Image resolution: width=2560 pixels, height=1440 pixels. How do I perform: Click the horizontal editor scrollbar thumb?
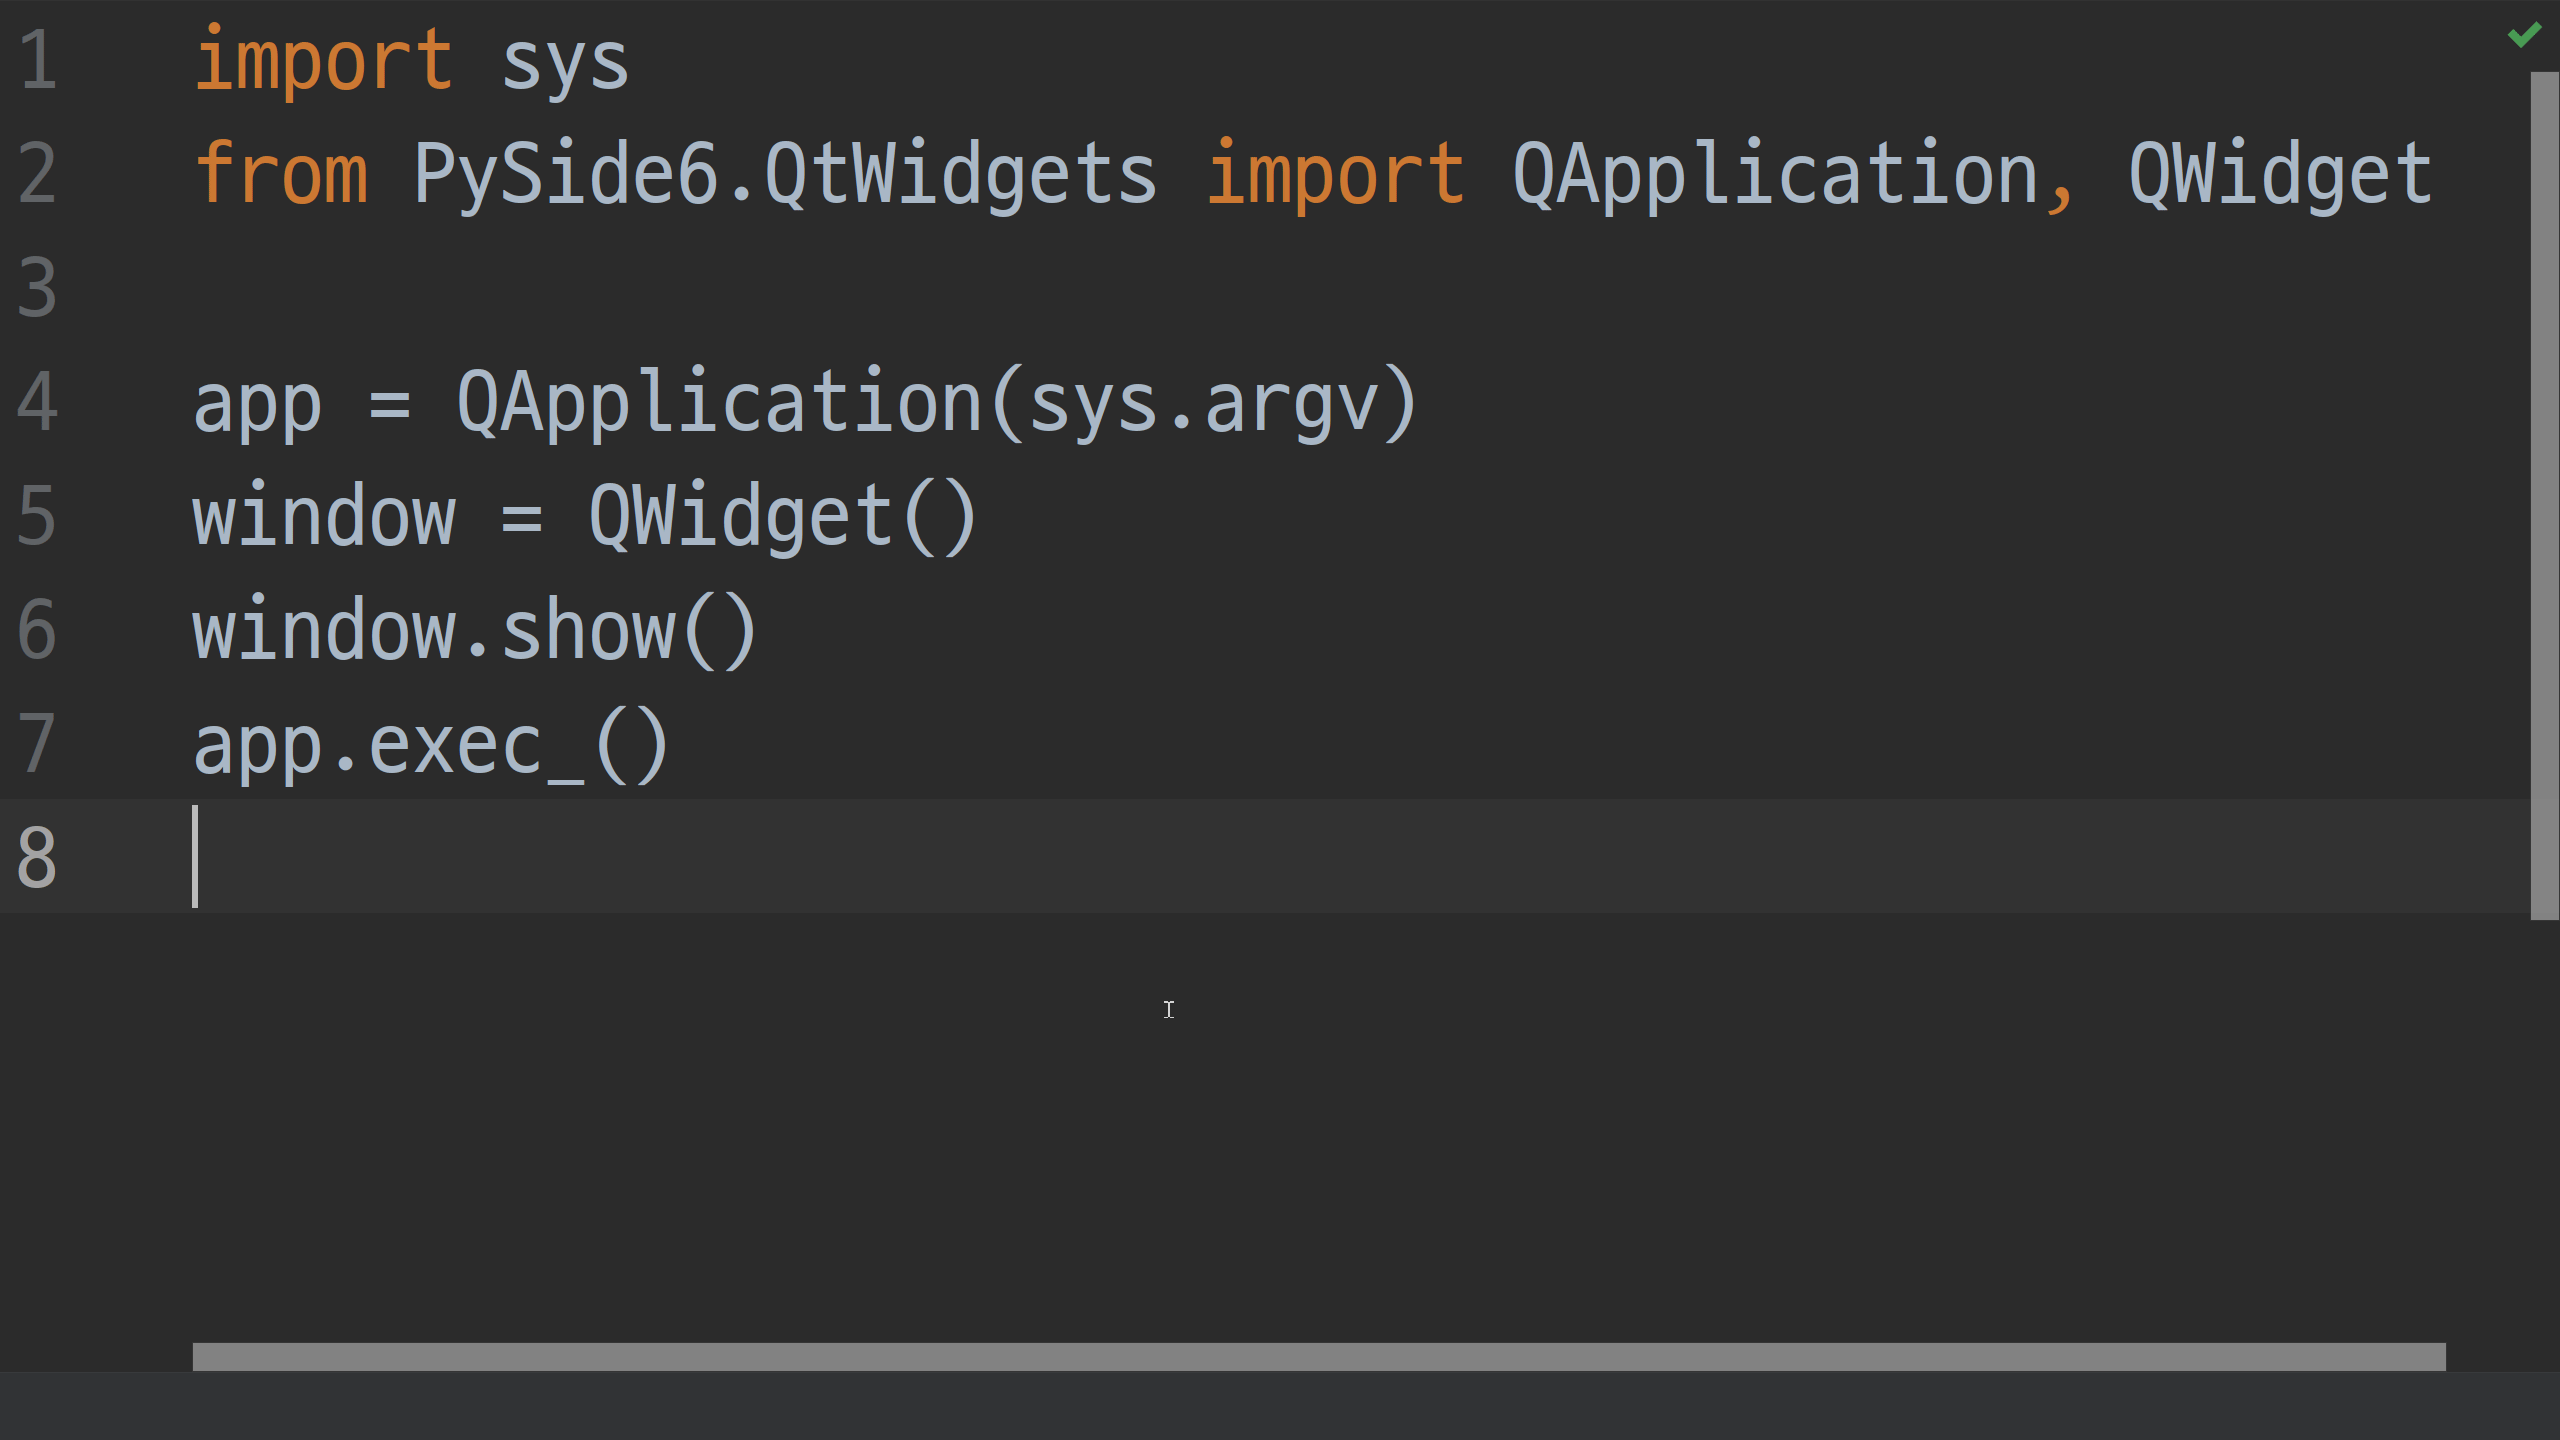(1319, 1356)
